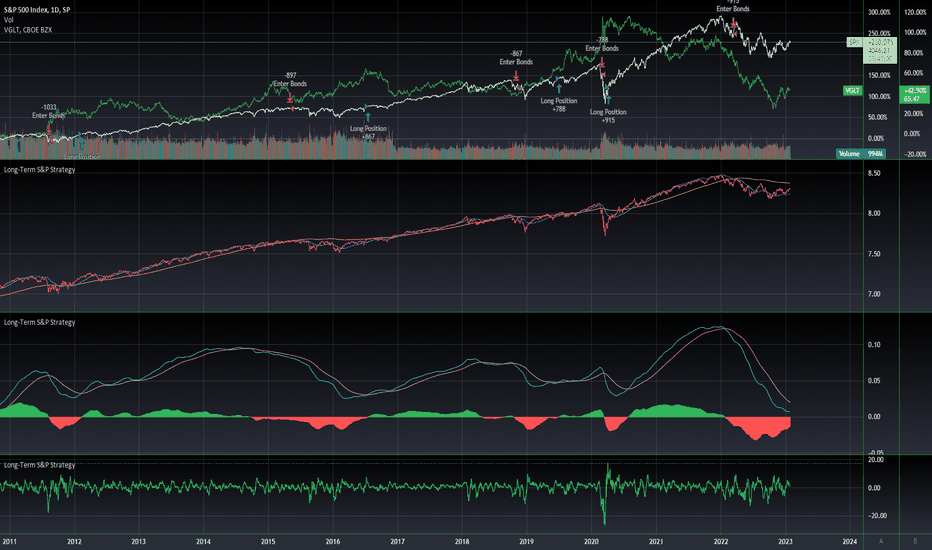Click the 994M volume value tag
The height and width of the screenshot is (550, 932).
874,153
